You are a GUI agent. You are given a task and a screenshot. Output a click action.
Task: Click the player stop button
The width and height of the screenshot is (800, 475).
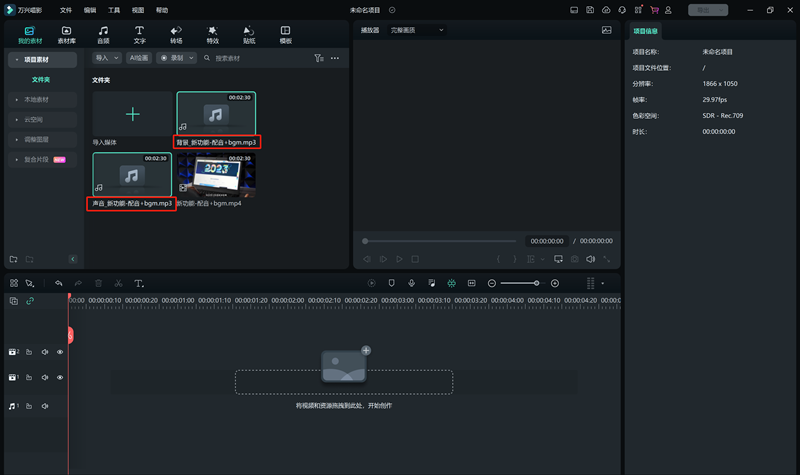point(415,259)
